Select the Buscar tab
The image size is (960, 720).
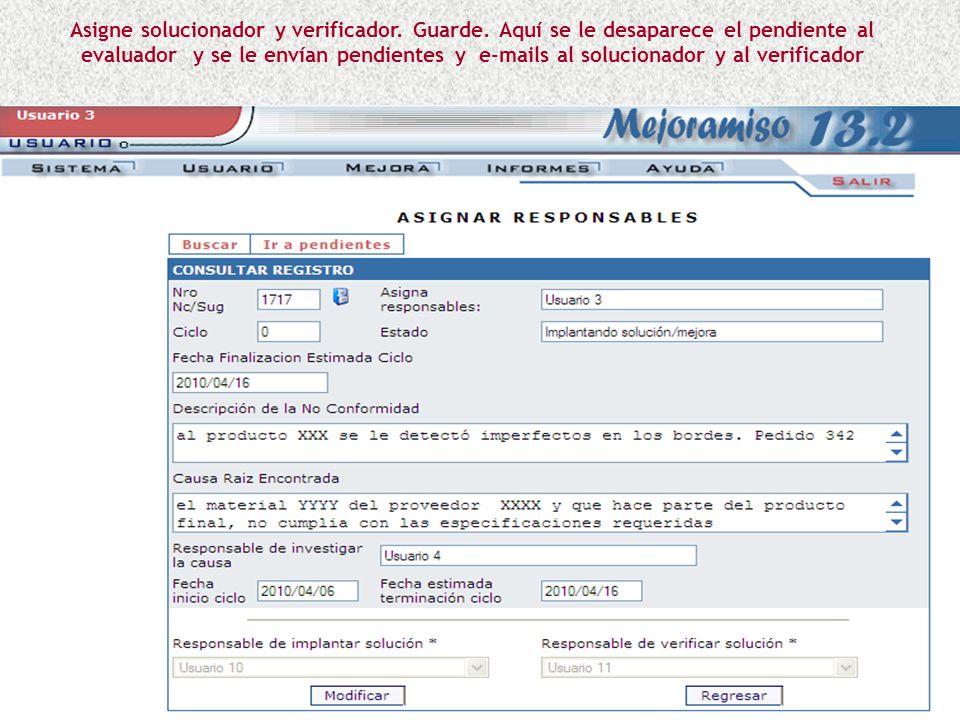pos(209,244)
